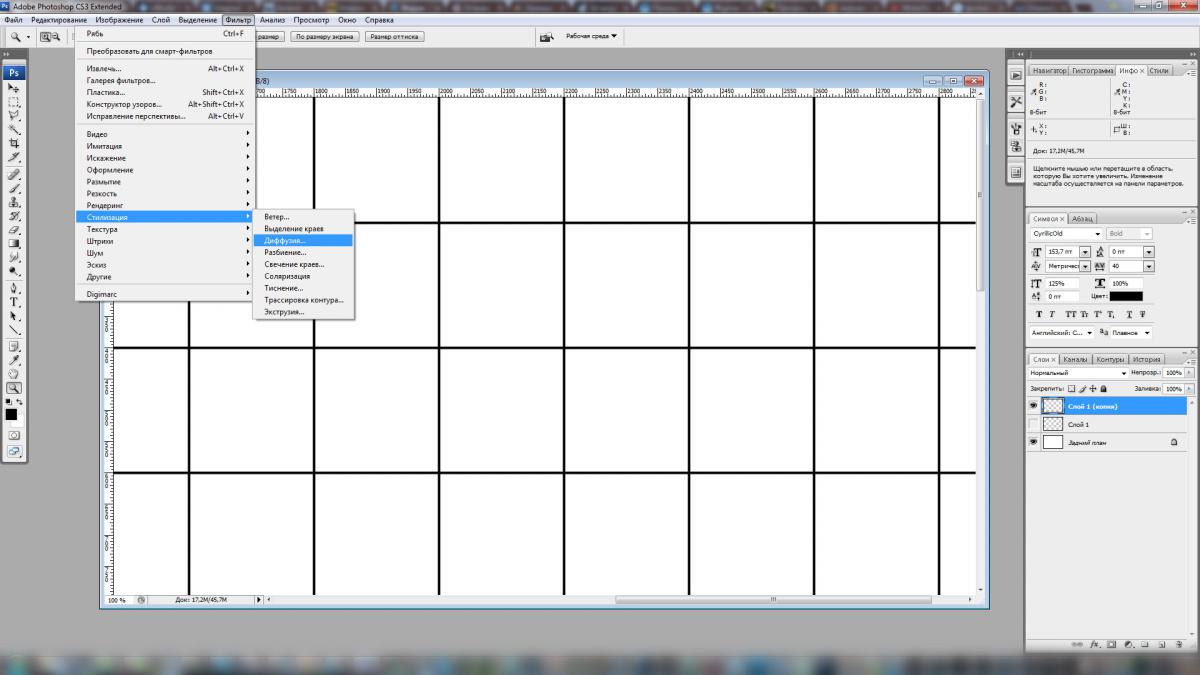Image resolution: width=1200 pixels, height=675 pixels.
Task: Open the Изображение menu in menu bar
Action: coord(119,20)
